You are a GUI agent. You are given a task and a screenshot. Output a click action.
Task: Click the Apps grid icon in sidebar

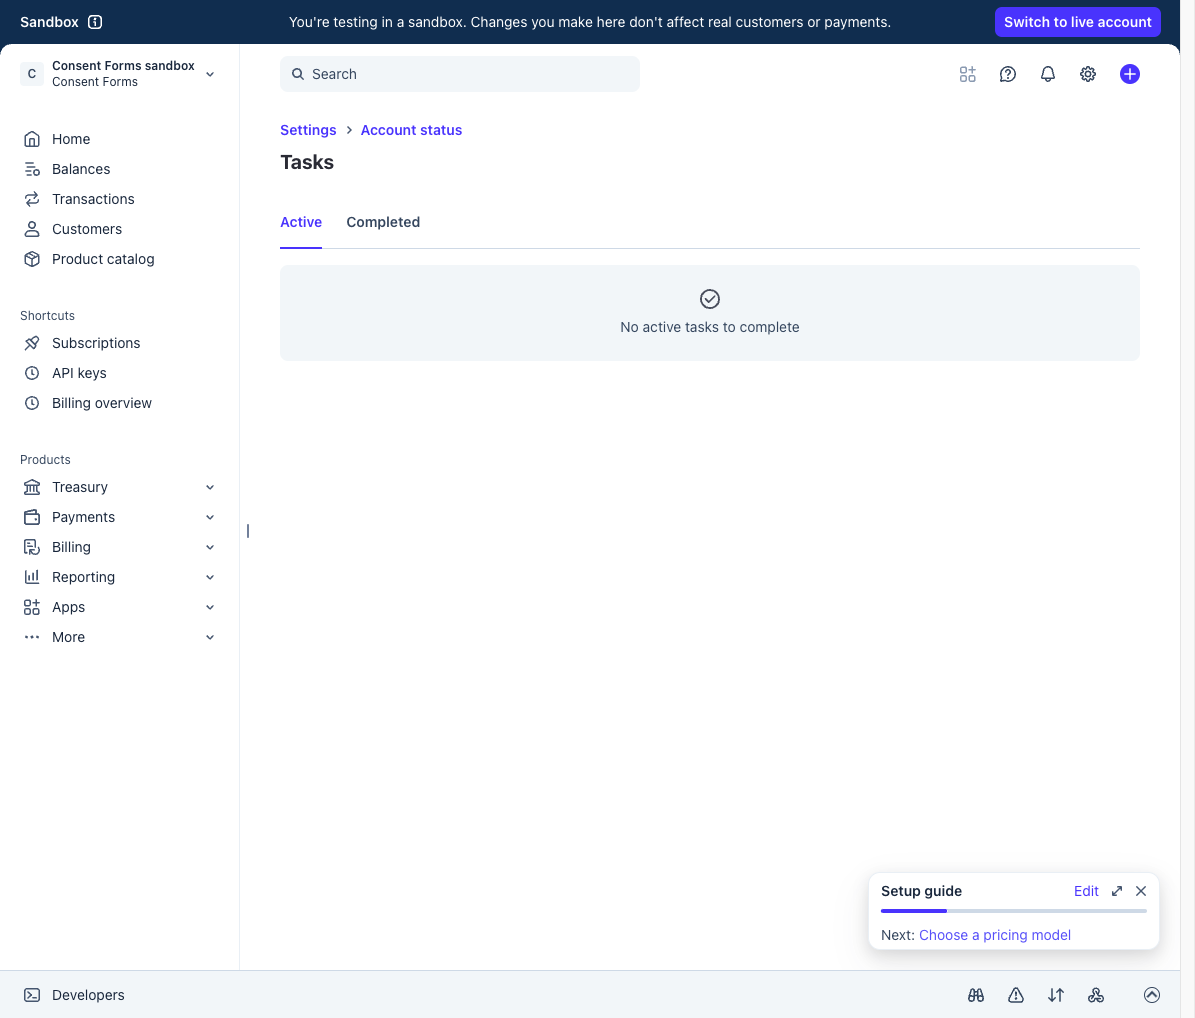coord(32,607)
